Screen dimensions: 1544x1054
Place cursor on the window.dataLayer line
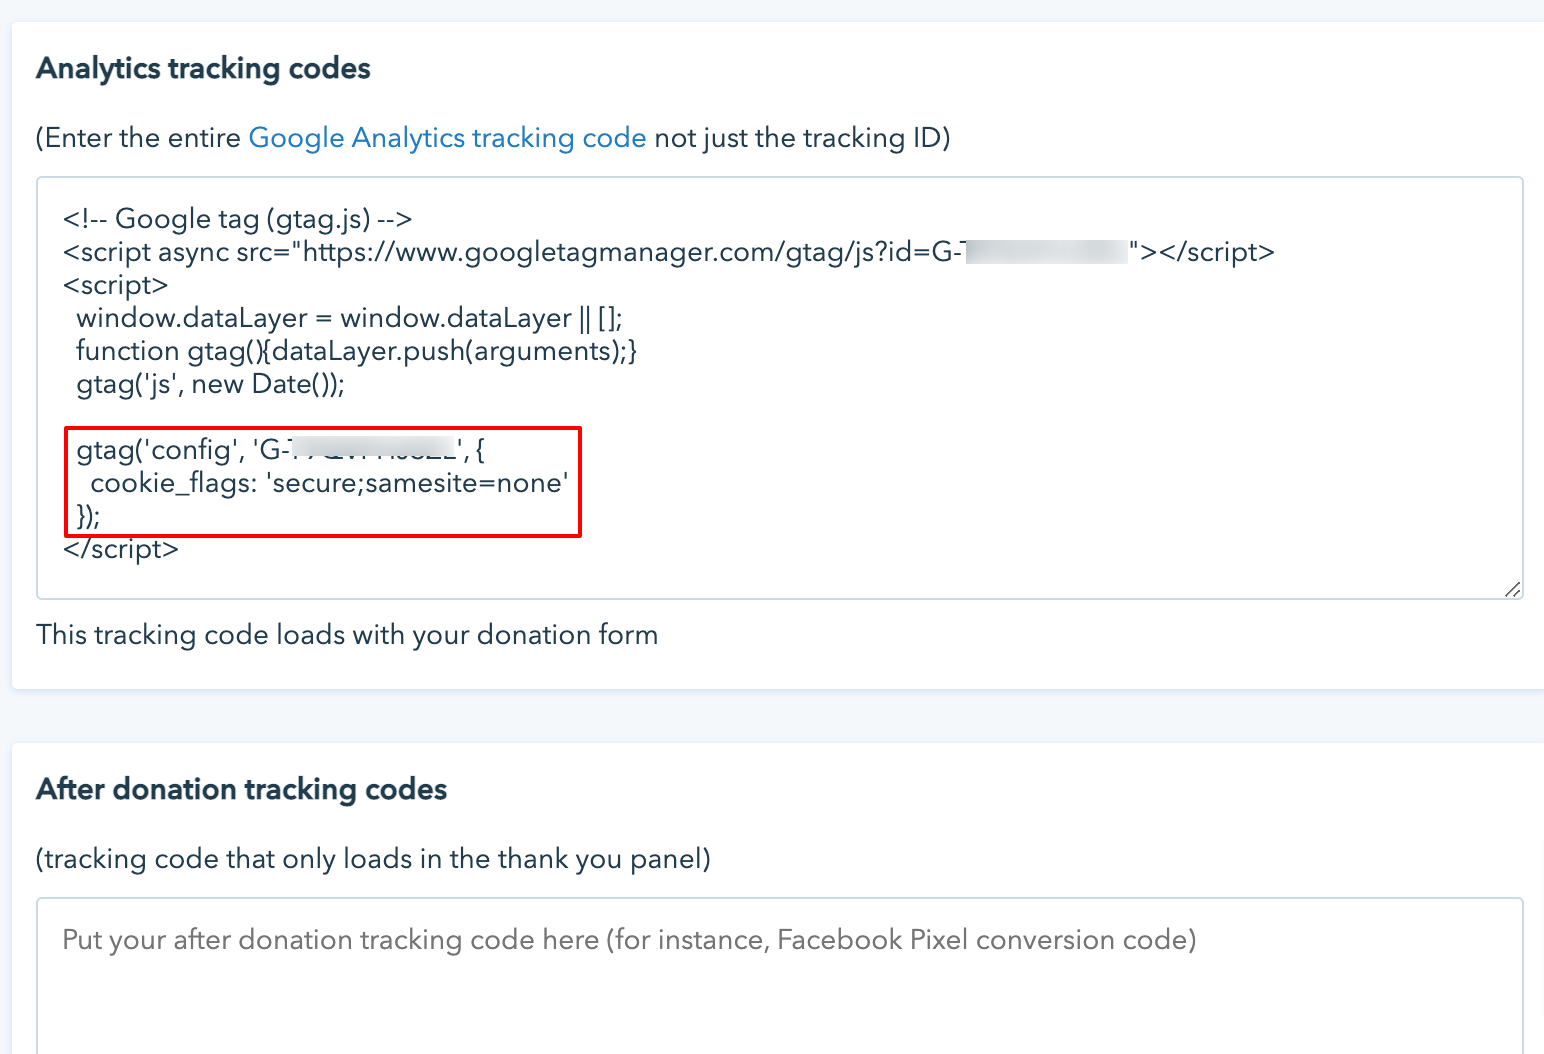click(x=349, y=318)
